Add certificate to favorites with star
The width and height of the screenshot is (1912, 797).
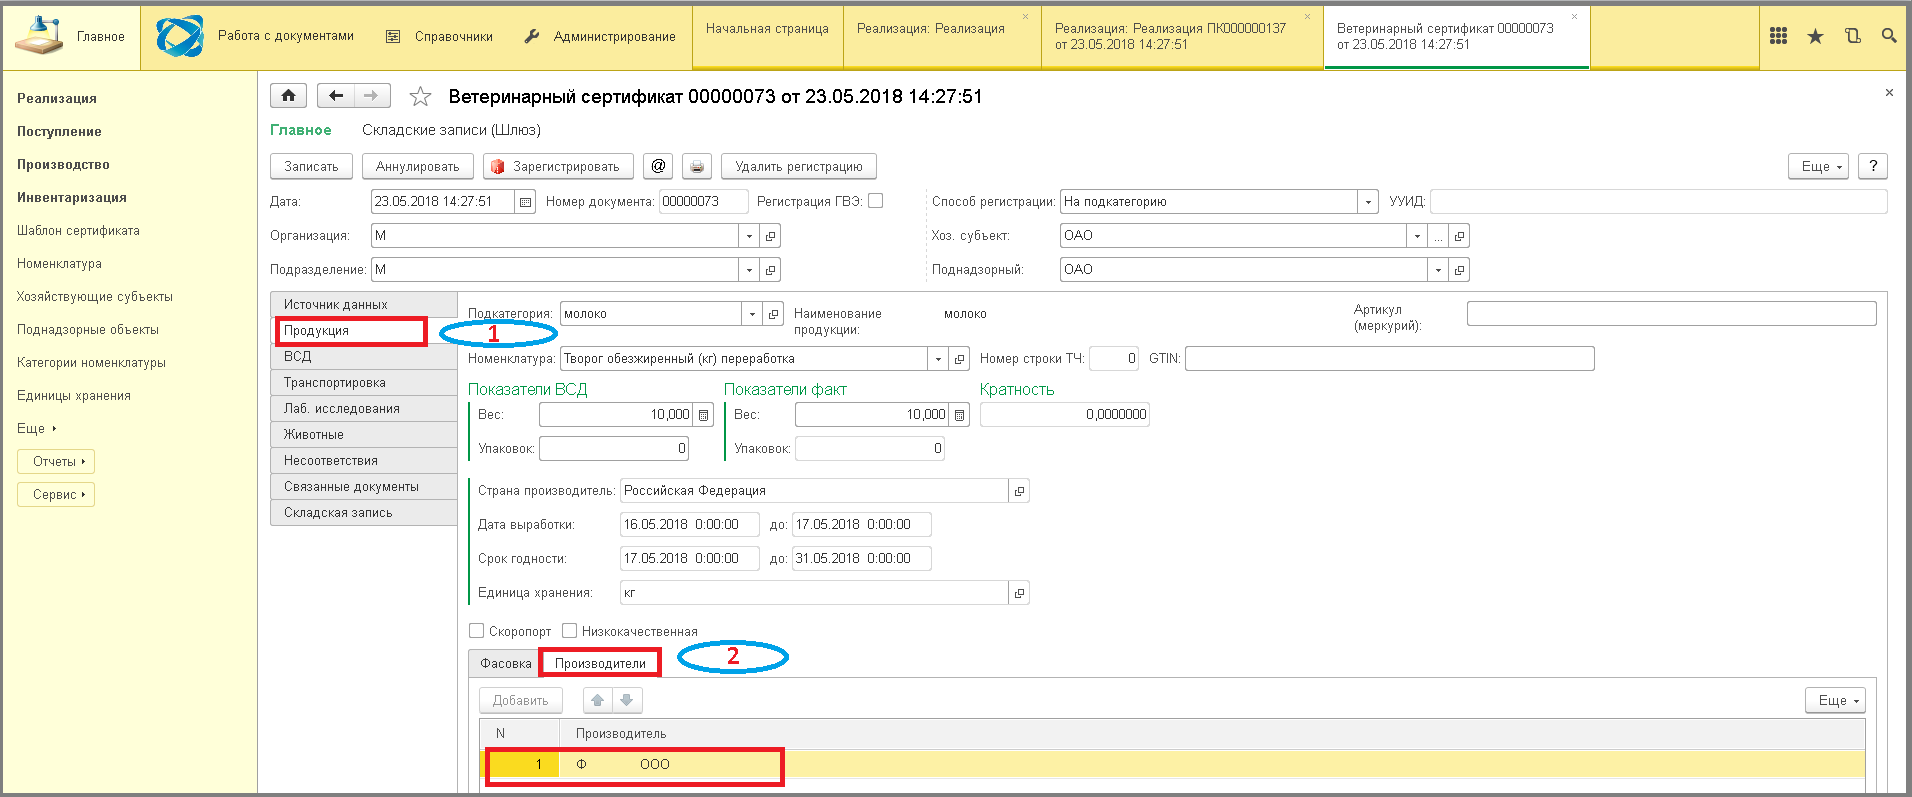pyautogui.click(x=420, y=97)
